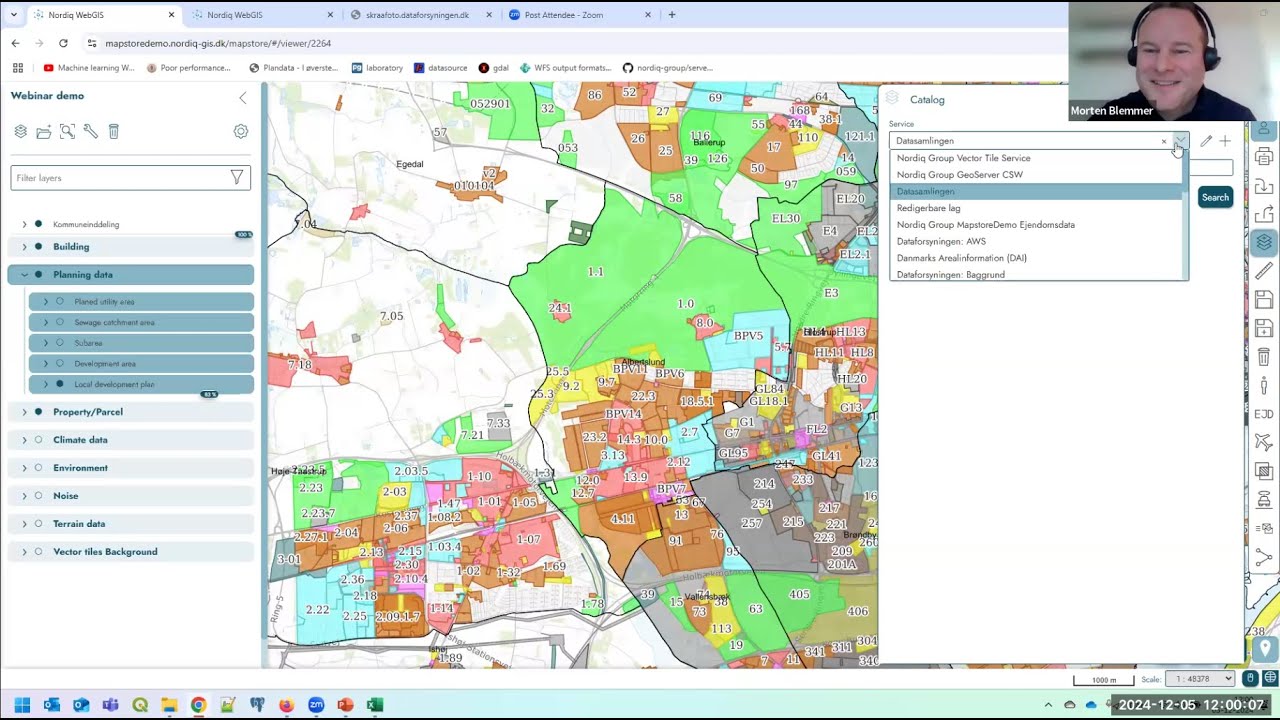Expand the Building group

coord(24,246)
